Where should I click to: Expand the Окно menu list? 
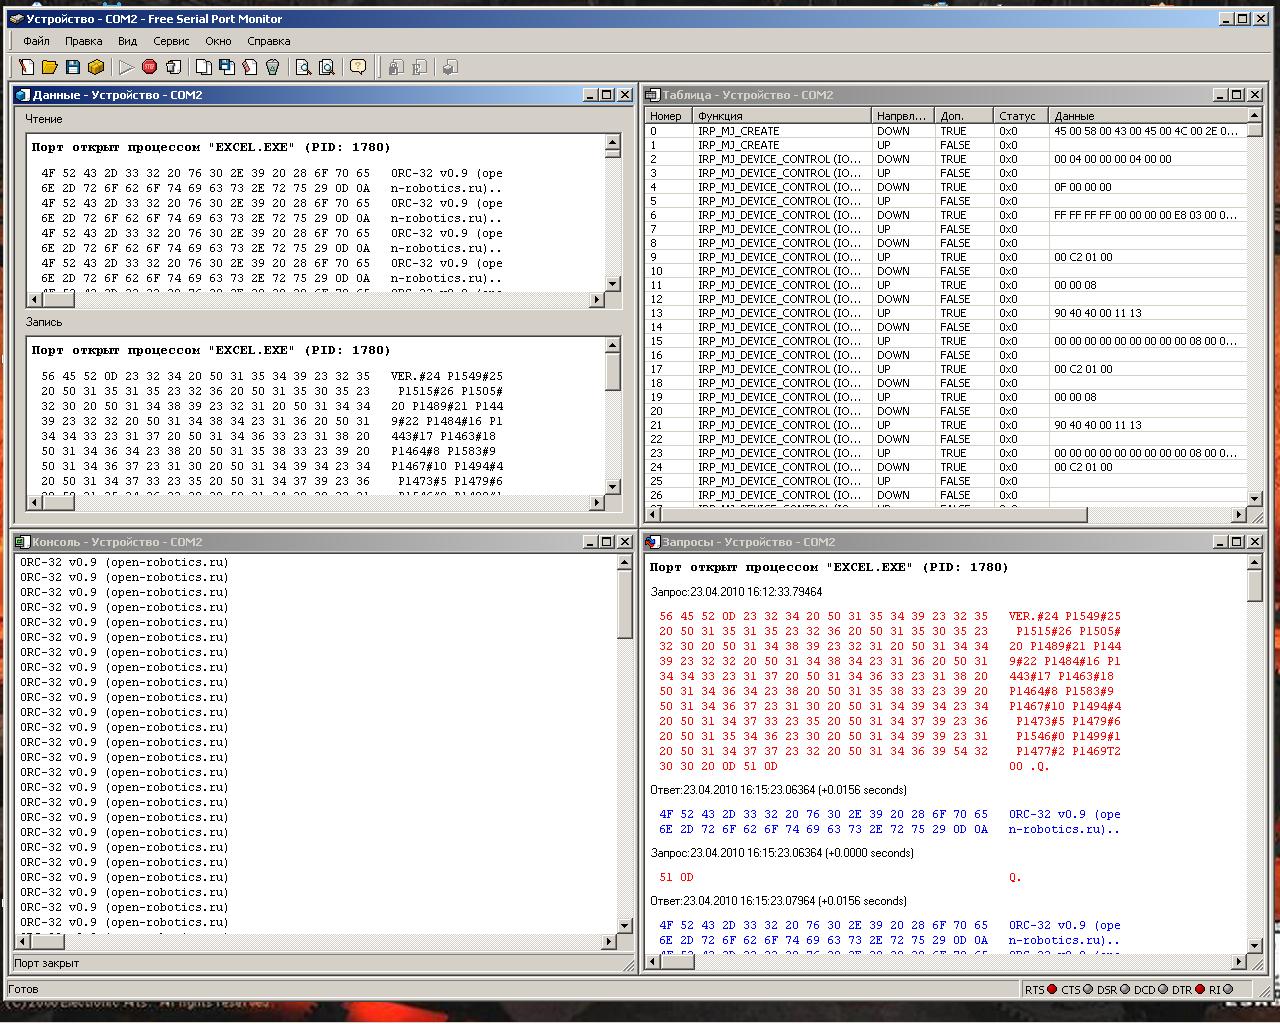218,41
